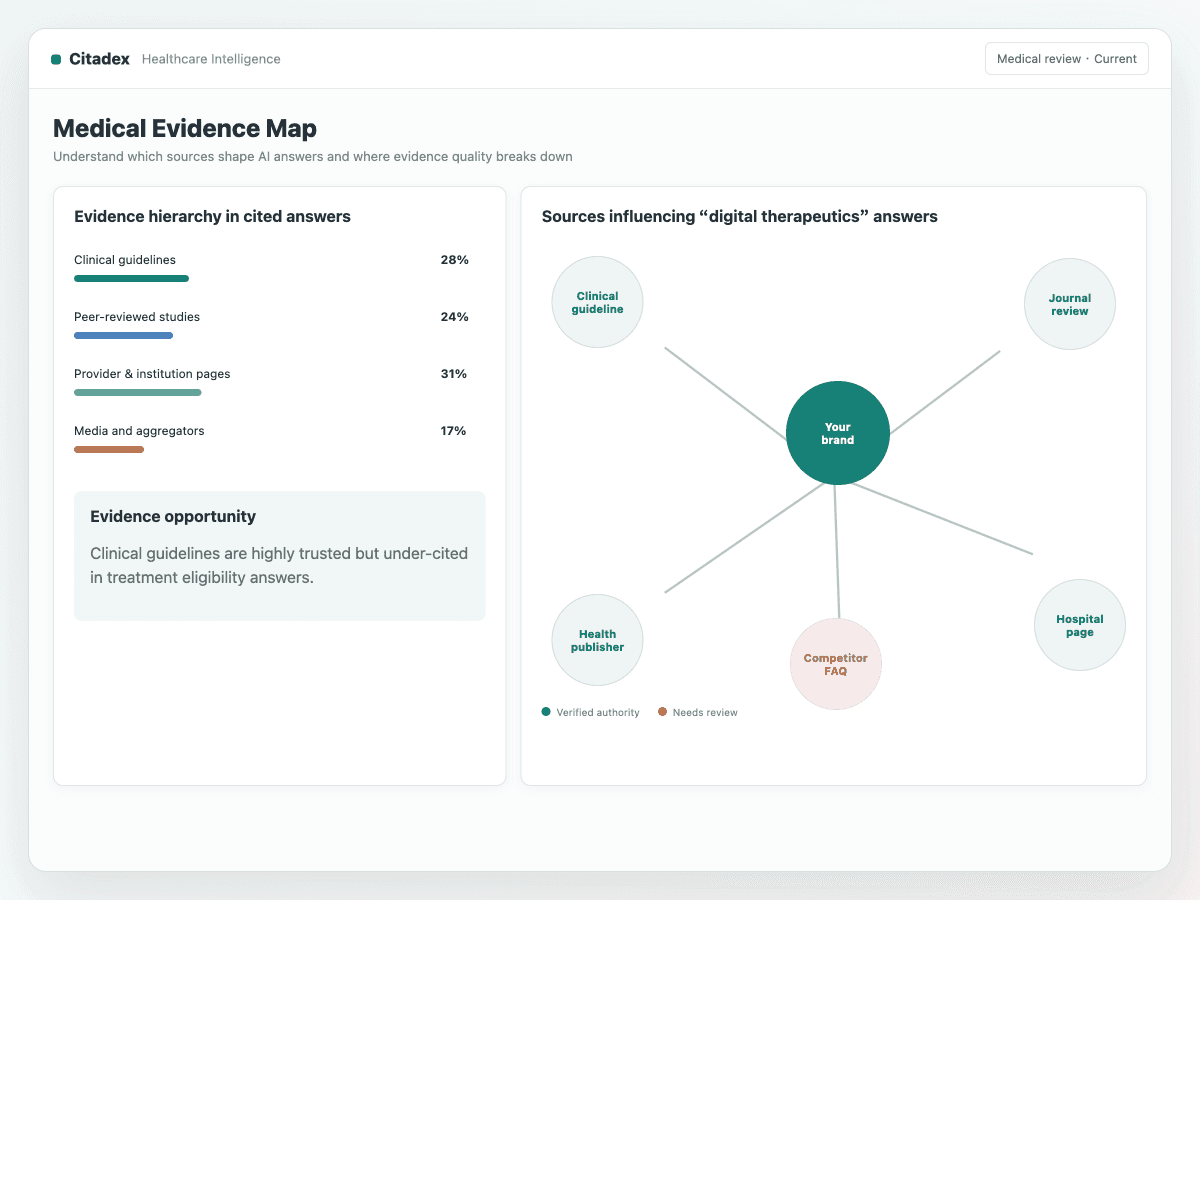Click the Verified authority legend dot
The image size is (1200, 1200).
tap(546, 712)
